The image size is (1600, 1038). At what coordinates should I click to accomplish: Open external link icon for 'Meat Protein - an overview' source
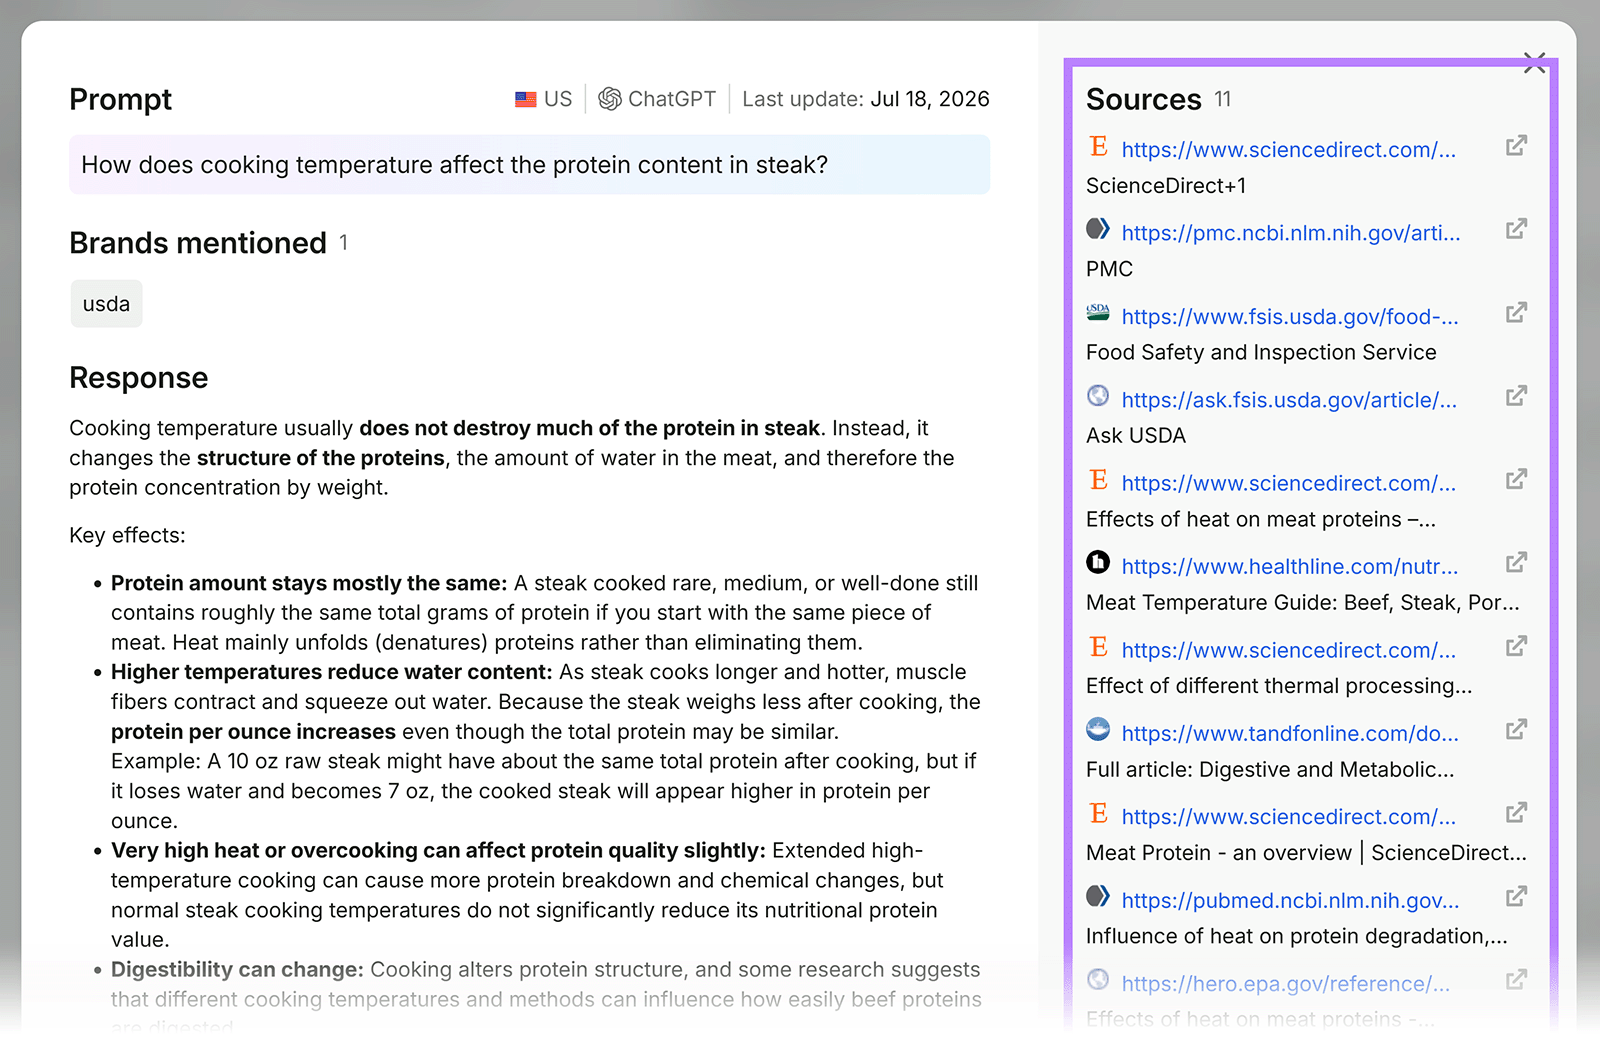[x=1516, y=813]
